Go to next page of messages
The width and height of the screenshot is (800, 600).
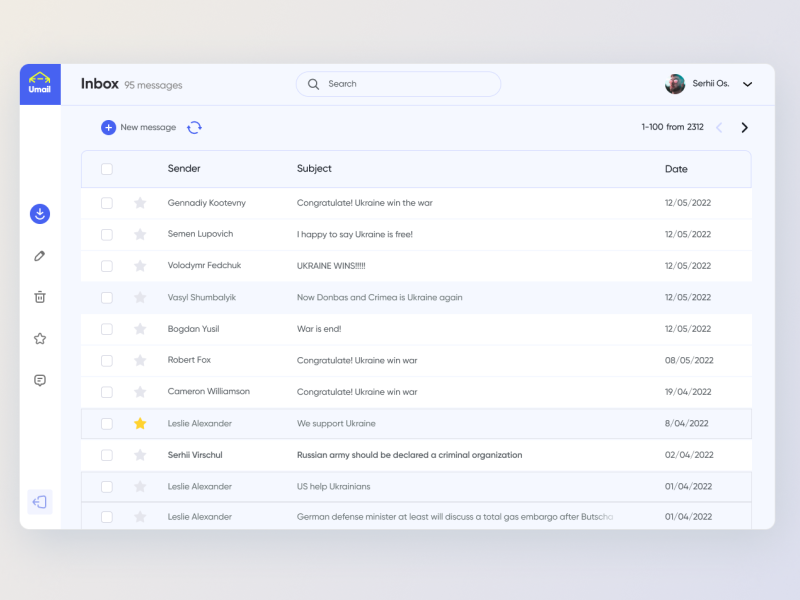pyautogui.click(x=744, y=128)
